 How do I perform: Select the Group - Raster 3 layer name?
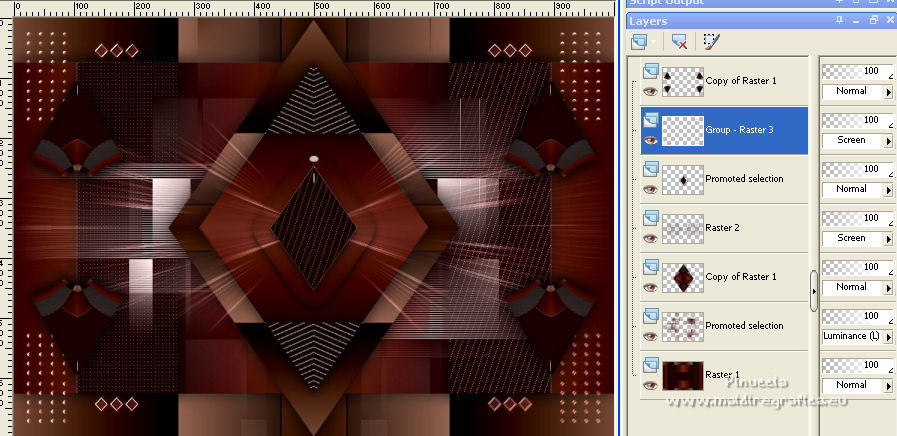(x=739, y=130)
